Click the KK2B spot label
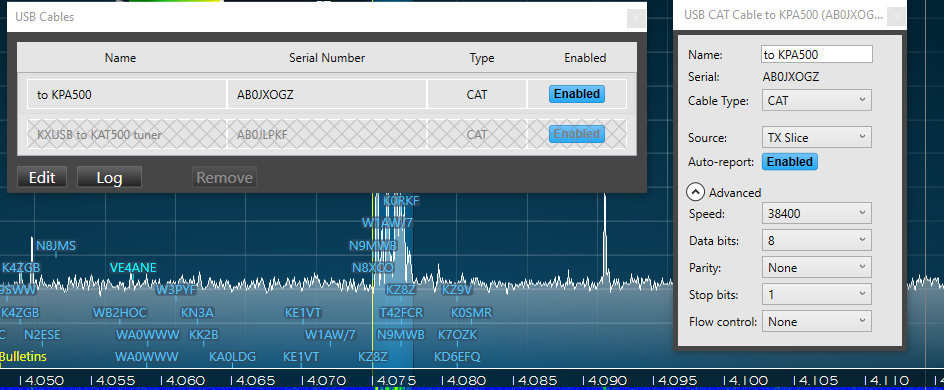This screenshot has height=390, width=944. [203, 335]
